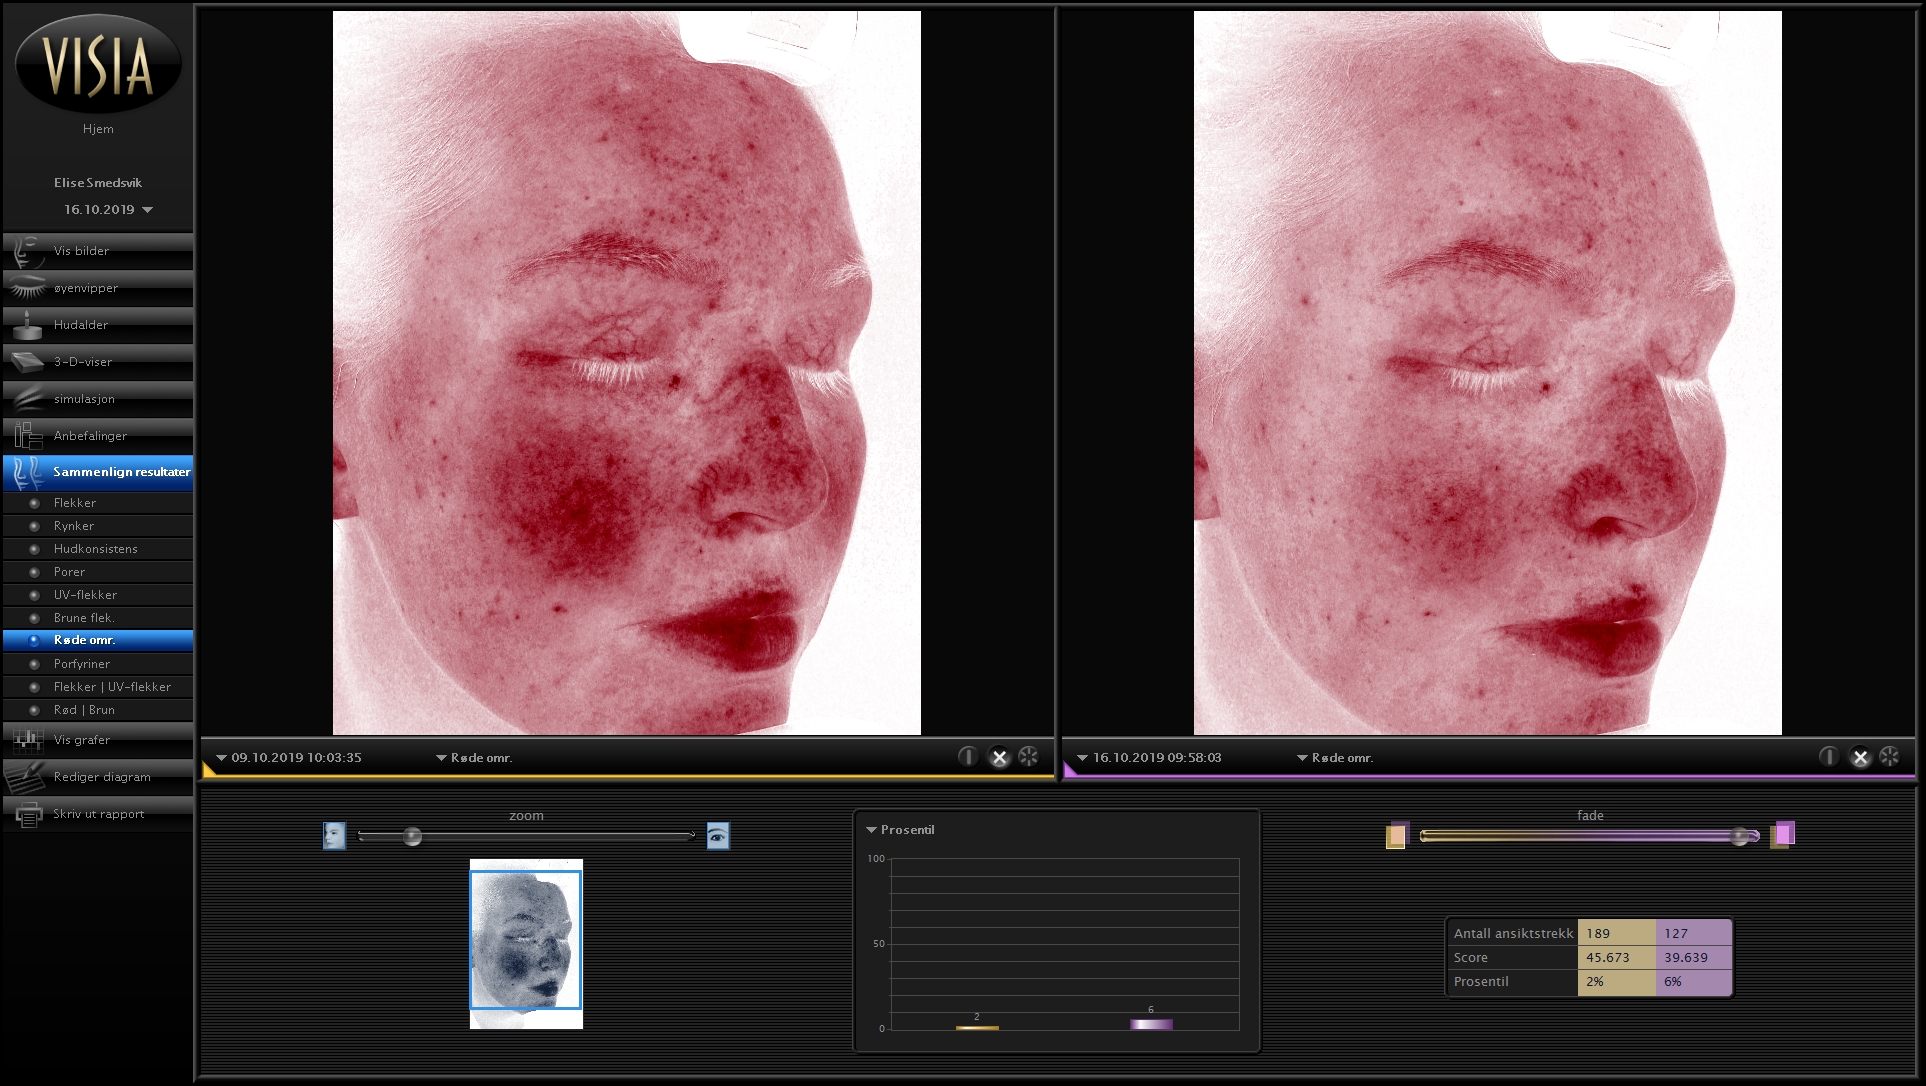Viewport: 1926px width, 1086px height.
Task: Click the zoom-out face icon
Action: pyautogui.click(x=334, y=835)
